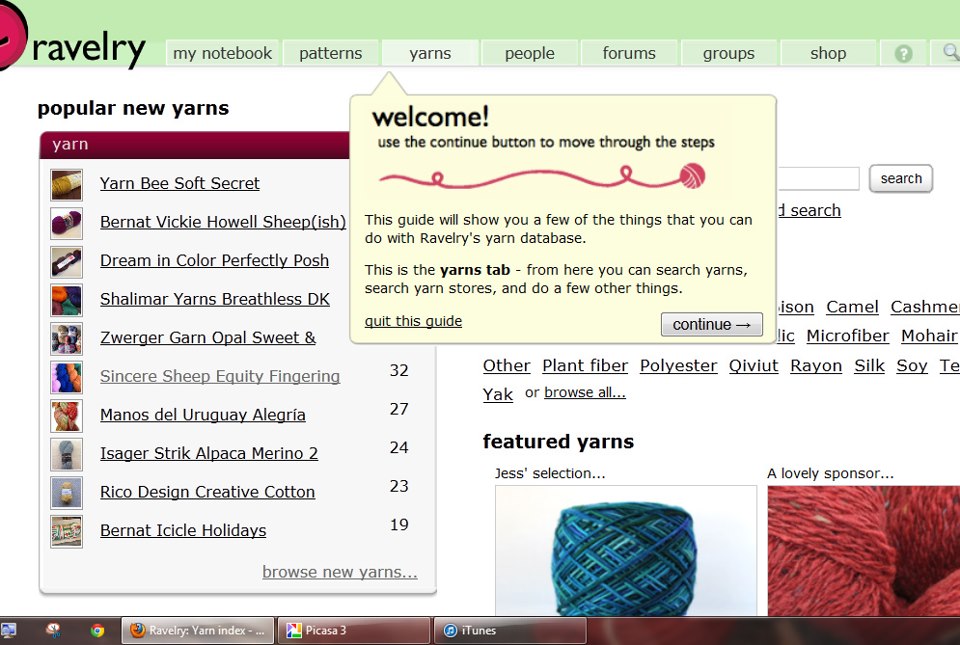View the Yarn Bee Soft Secret yarn
The height and width of the screenshot is (645, 960).
coord(179,183)
